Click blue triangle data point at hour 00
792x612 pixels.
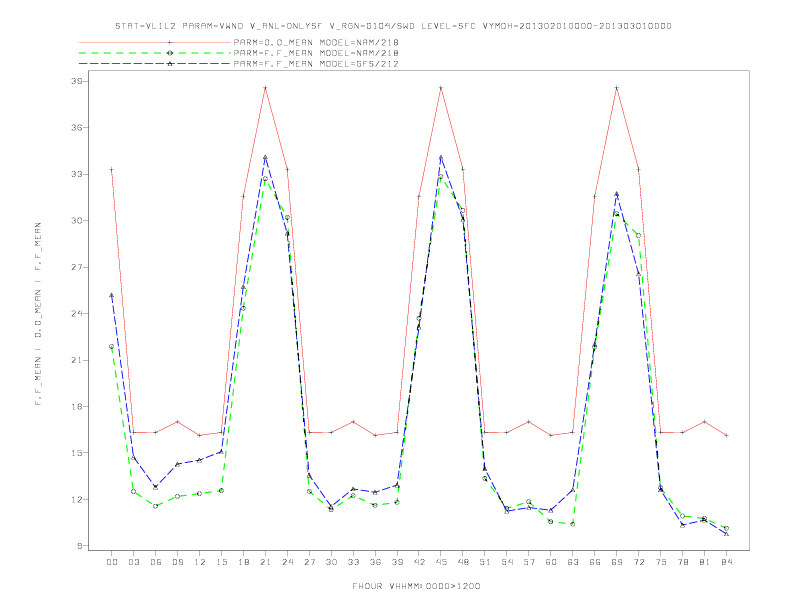point(112,295)
